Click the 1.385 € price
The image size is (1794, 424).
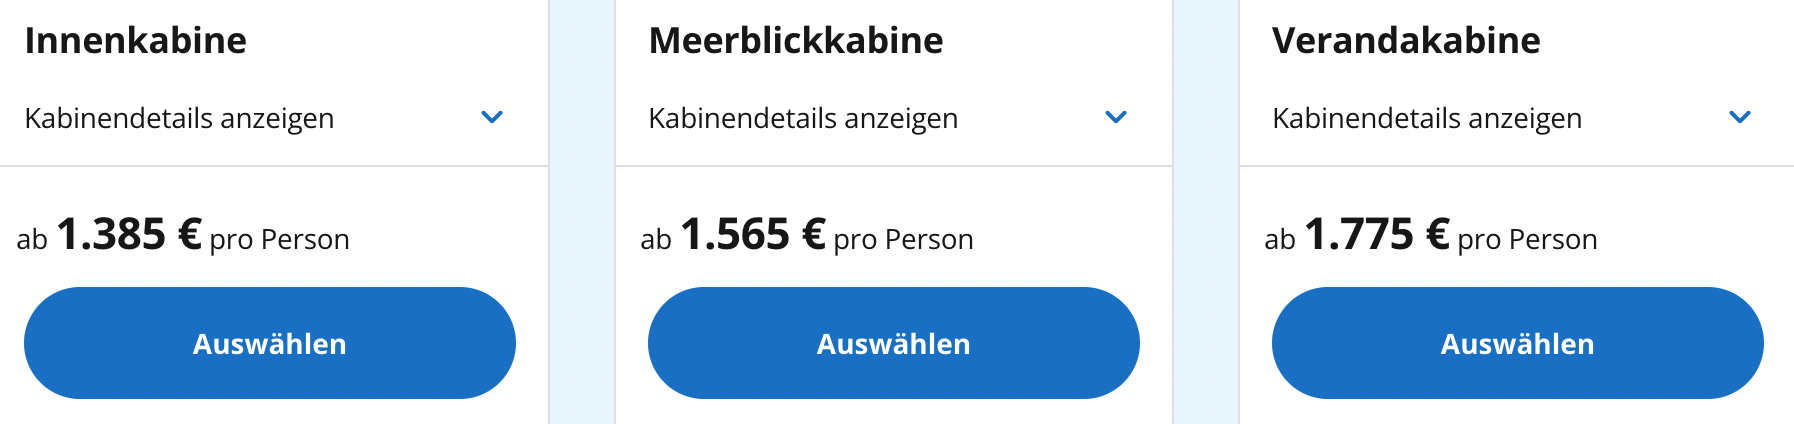130,235
